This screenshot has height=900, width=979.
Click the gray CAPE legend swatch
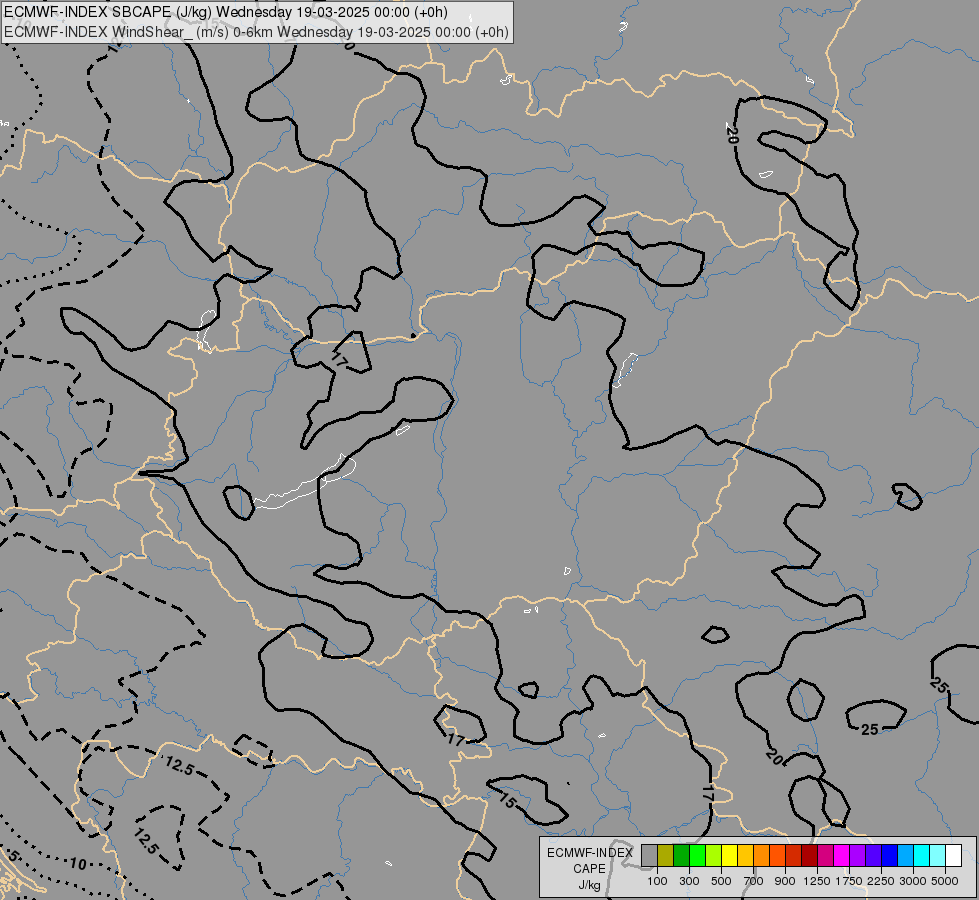[x=649, y=856]
